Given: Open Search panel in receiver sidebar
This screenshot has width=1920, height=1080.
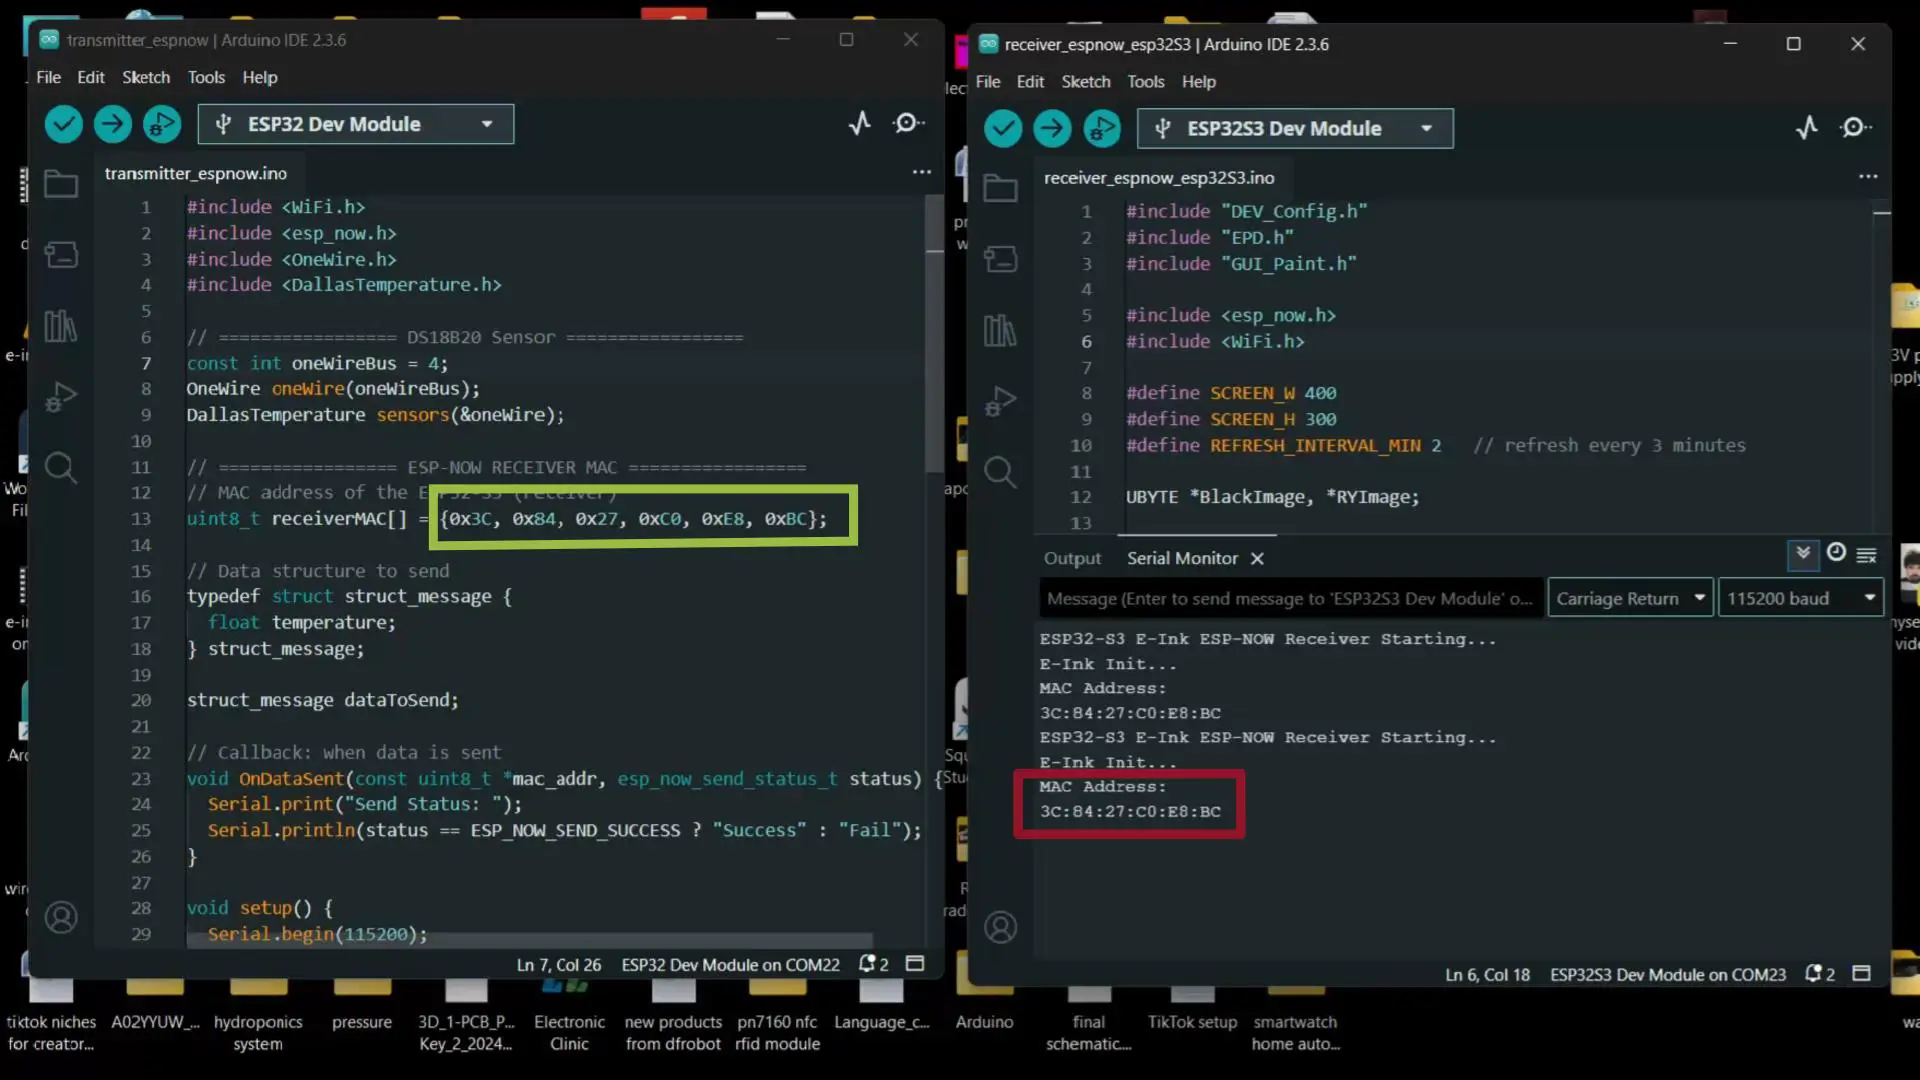Looking at the screenshot, I should point(1000,471).
